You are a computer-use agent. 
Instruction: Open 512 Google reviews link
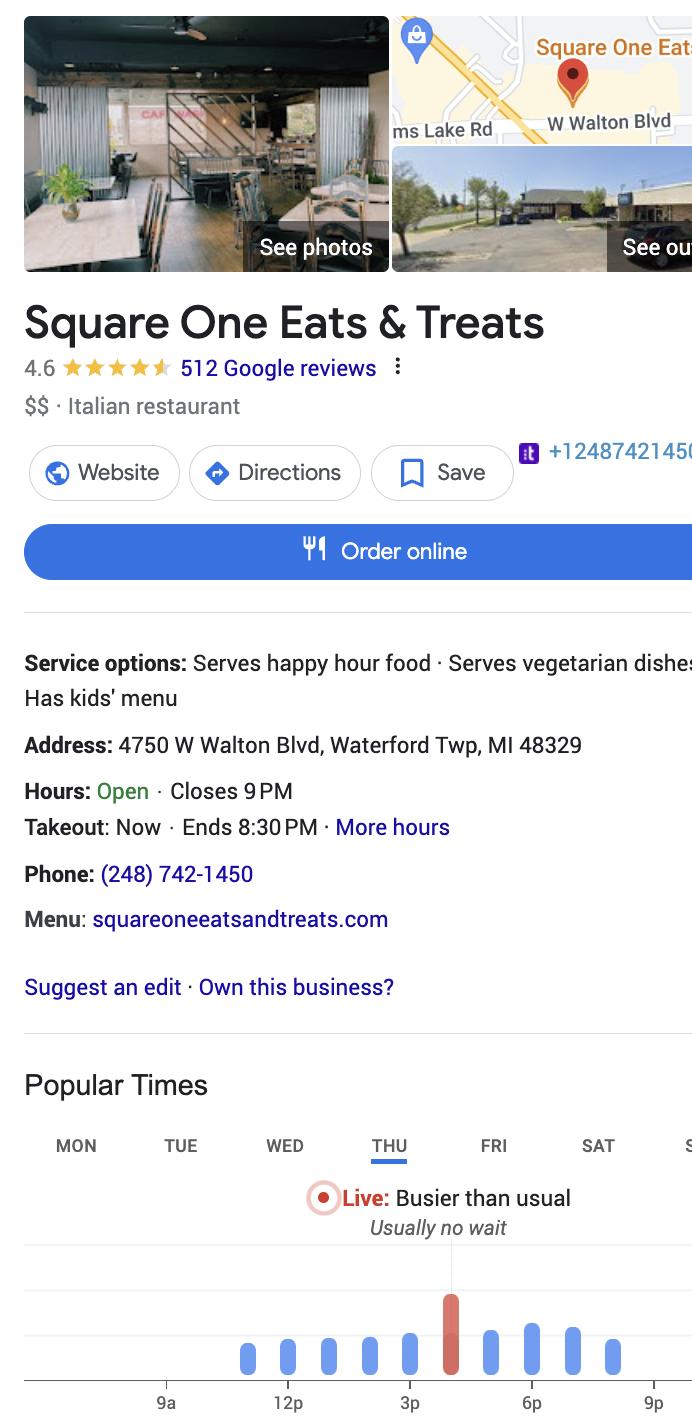(x=279, y=368)
